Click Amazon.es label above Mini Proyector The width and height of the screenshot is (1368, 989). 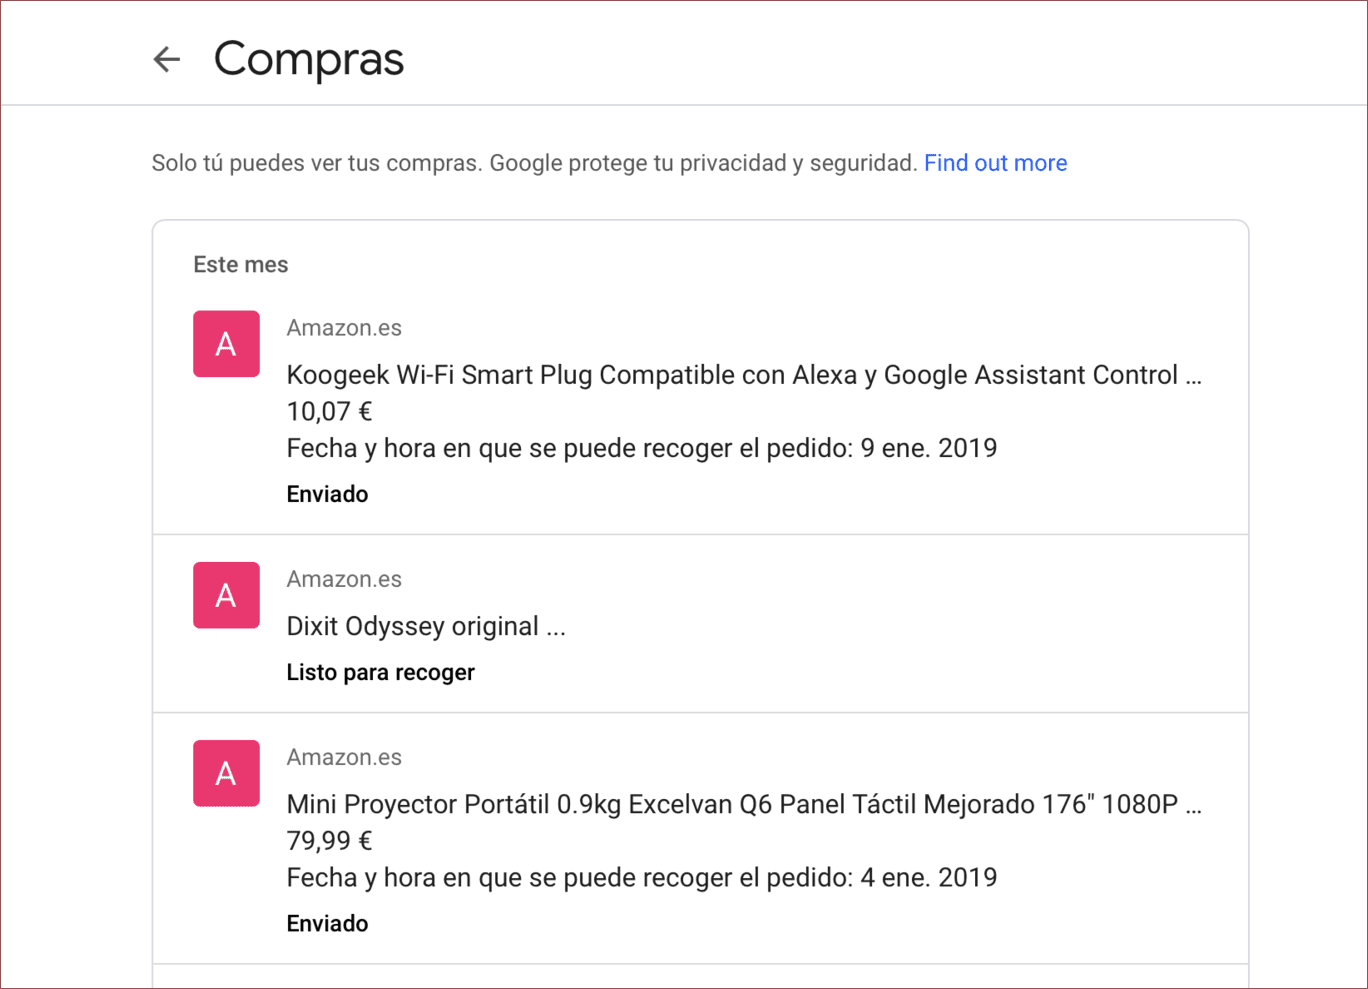344,757
